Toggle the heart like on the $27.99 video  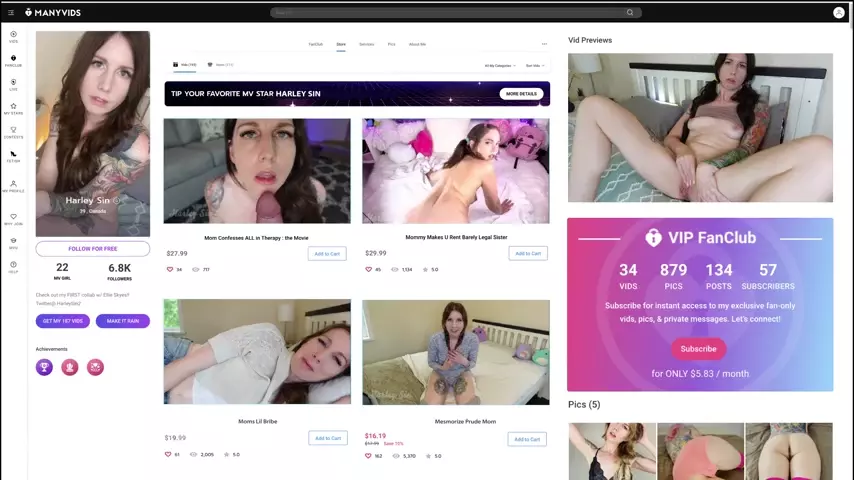click(170, 269)
